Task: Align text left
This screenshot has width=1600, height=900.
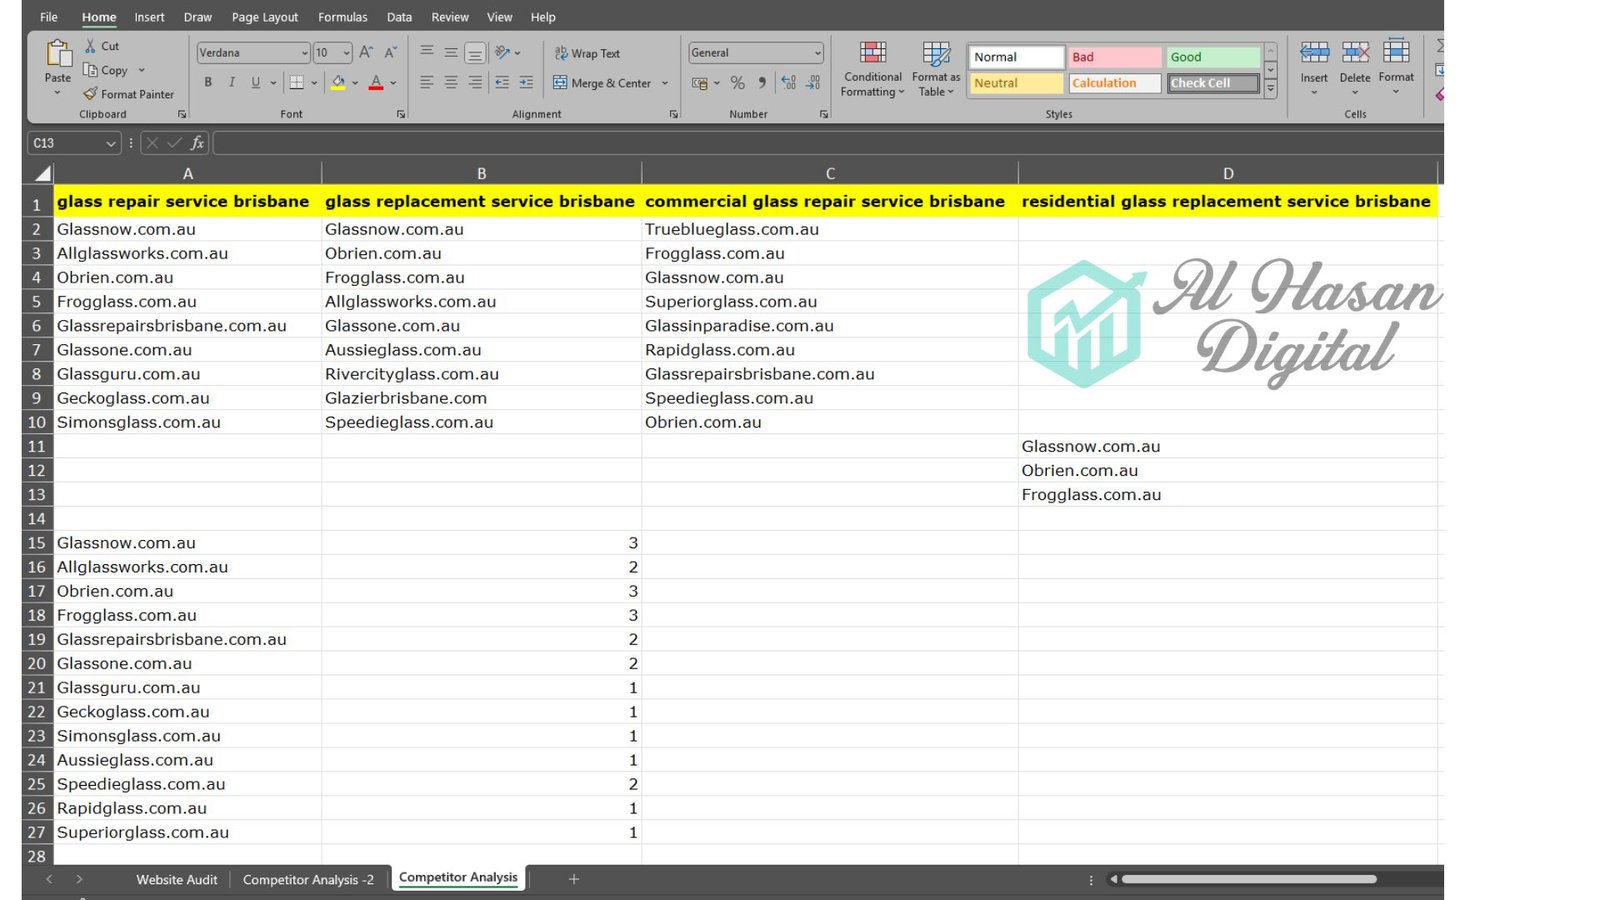Action: [x=427, y=82]
